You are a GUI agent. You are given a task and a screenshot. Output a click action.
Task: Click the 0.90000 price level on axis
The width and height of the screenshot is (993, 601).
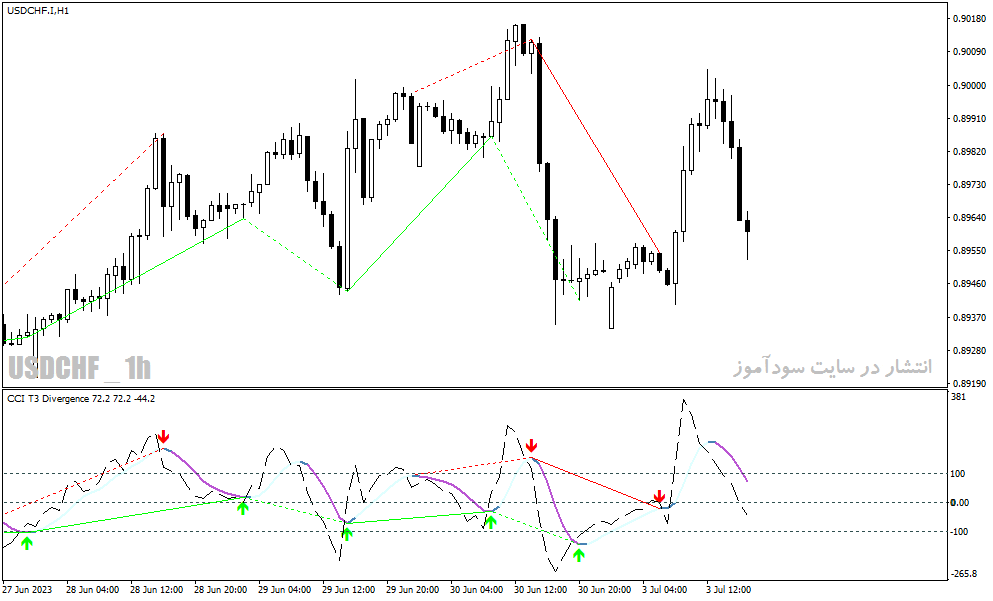[x=969, y=85]
